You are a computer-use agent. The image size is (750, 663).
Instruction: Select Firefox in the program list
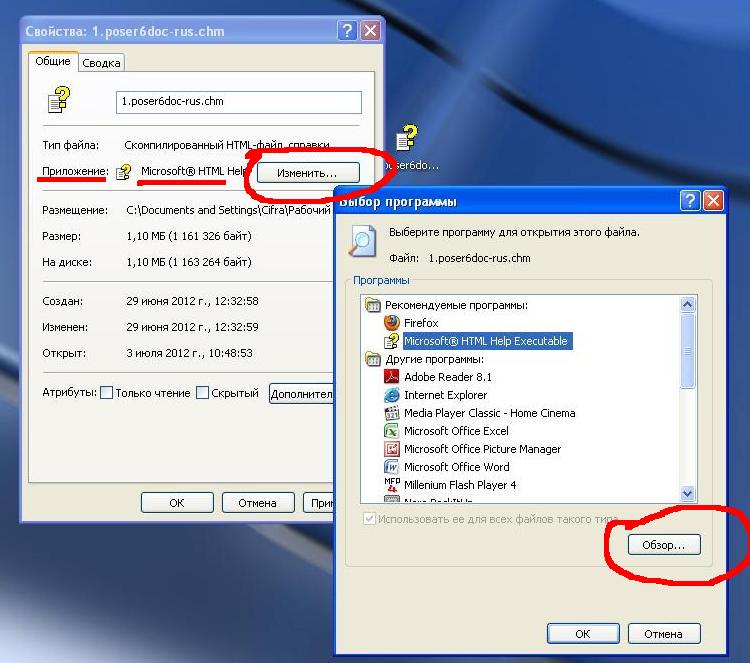click(421, 323)
